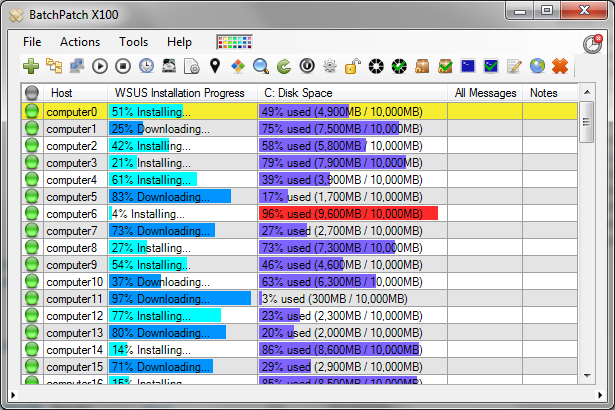This screenshot has width=615, height=410.
Task: Click the red X delete icon
Action: click(x=560, y=66)
